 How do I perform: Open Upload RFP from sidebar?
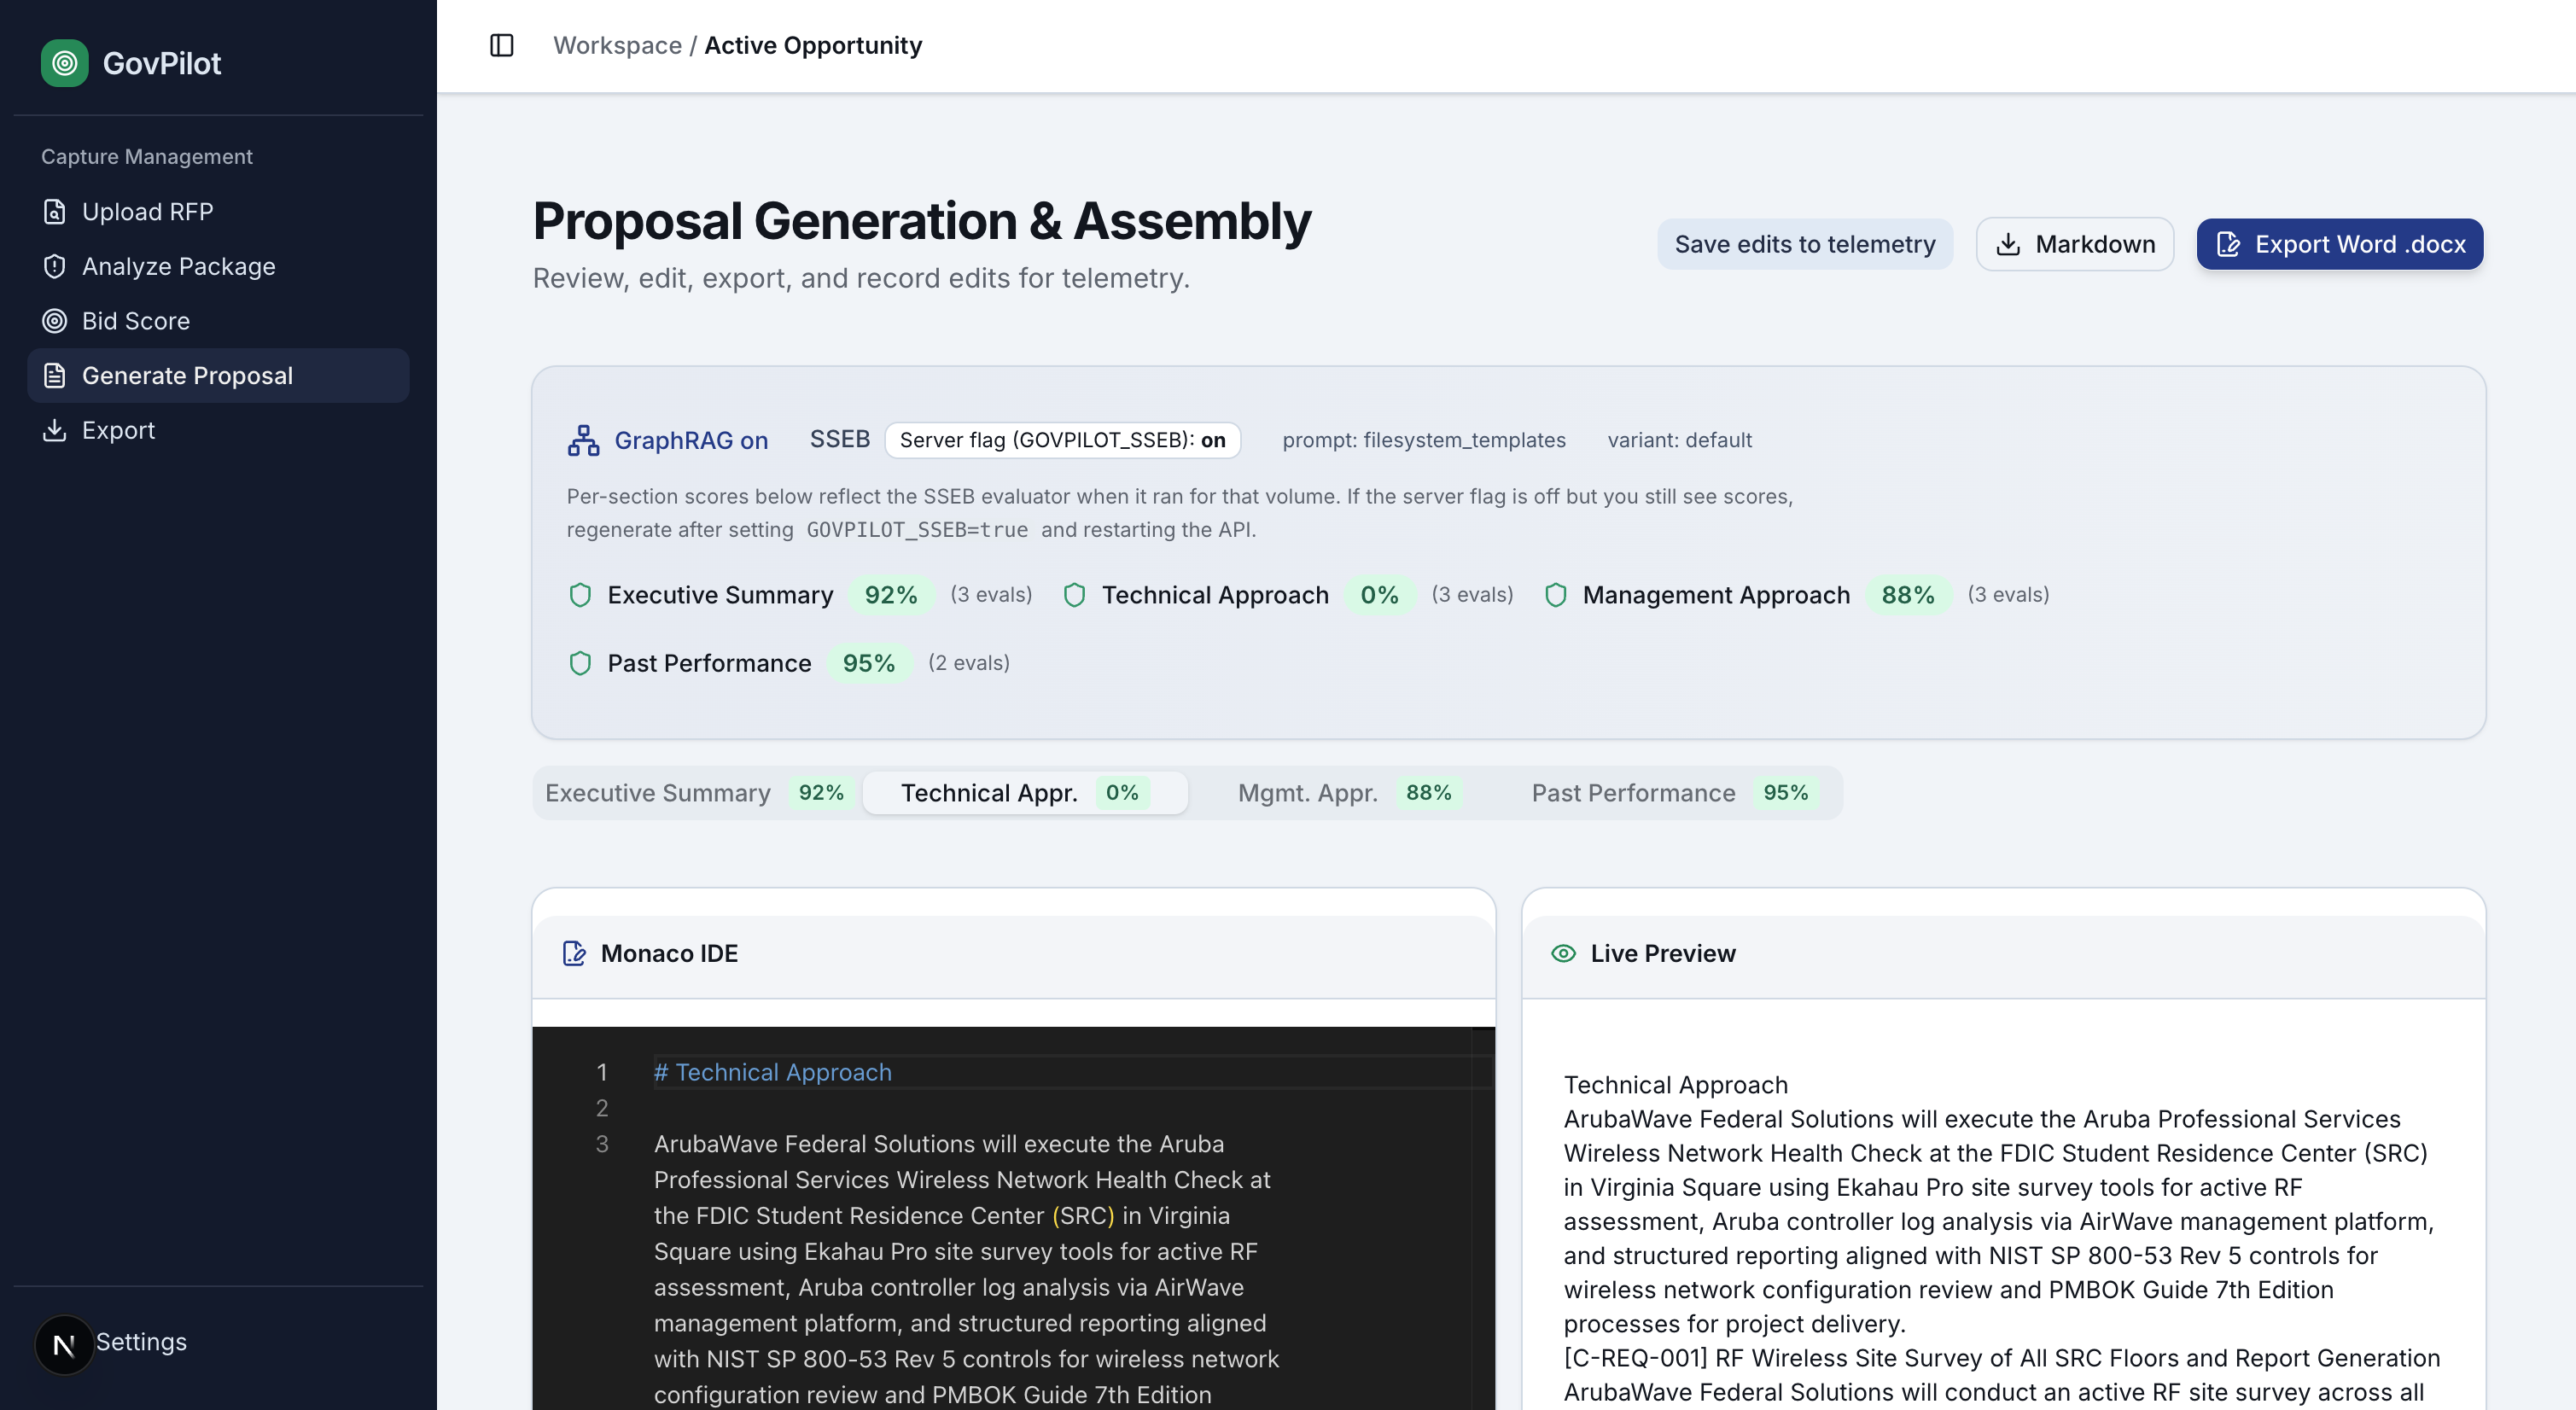[147, 211]
